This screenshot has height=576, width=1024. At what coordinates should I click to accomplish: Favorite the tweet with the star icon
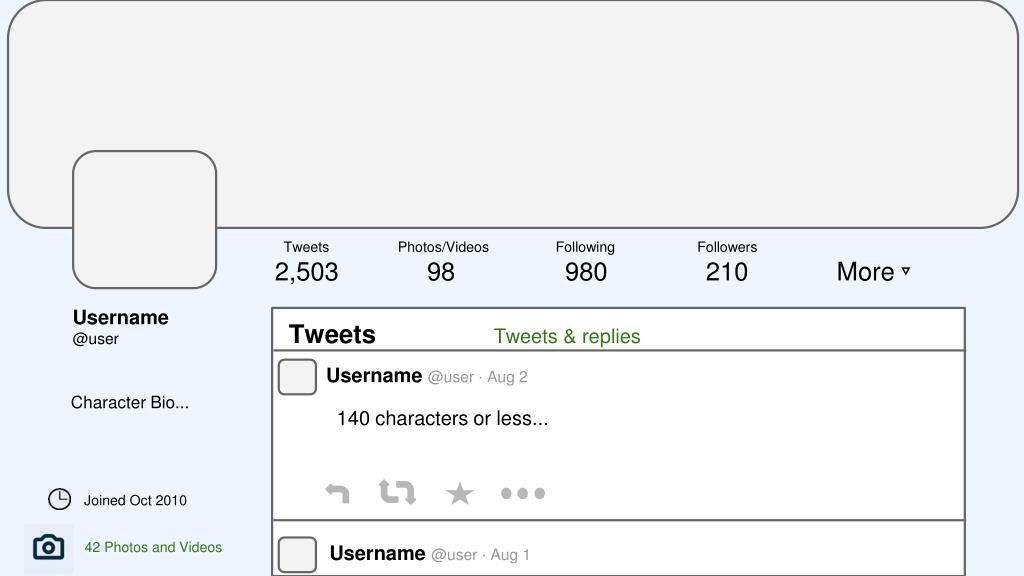click(x=460, y=494)
